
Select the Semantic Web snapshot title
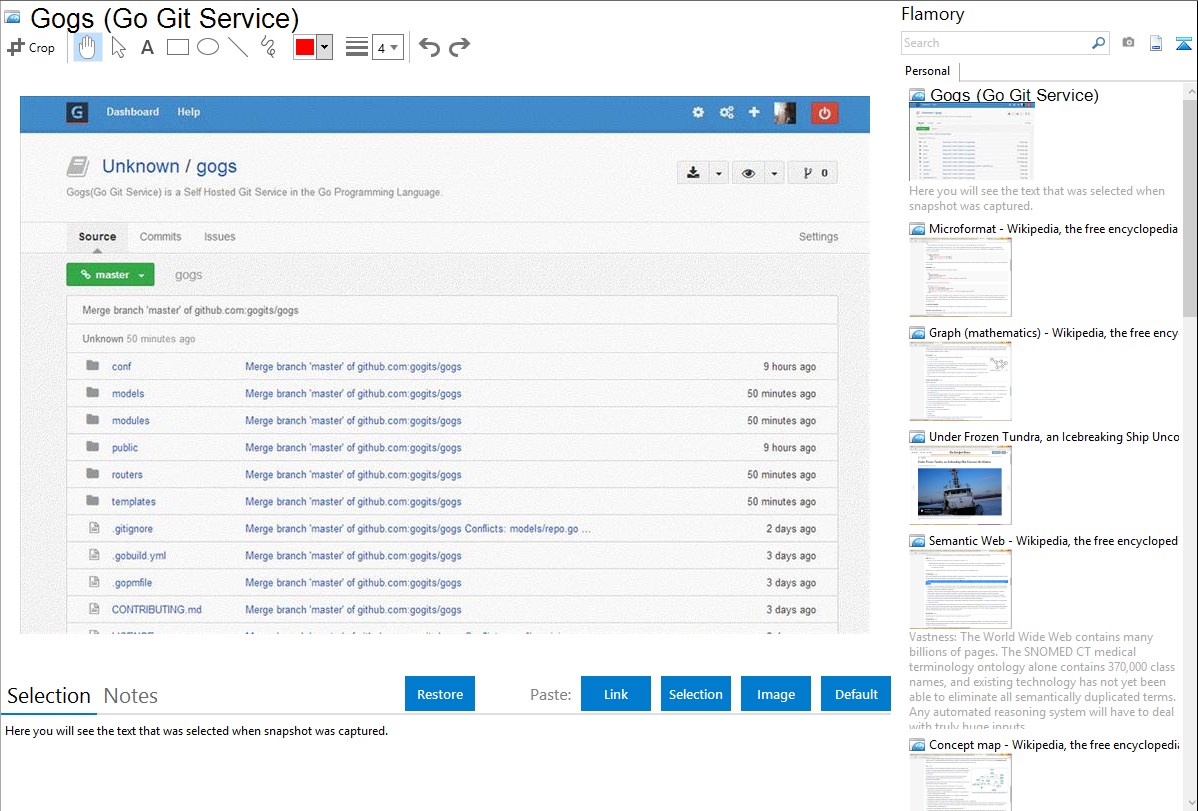click(1053, 541)
